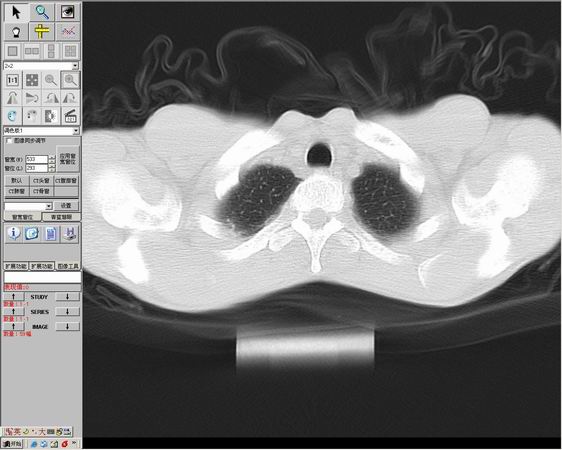
Task: Apply the CT bone window preset
Action: point(41,191)
